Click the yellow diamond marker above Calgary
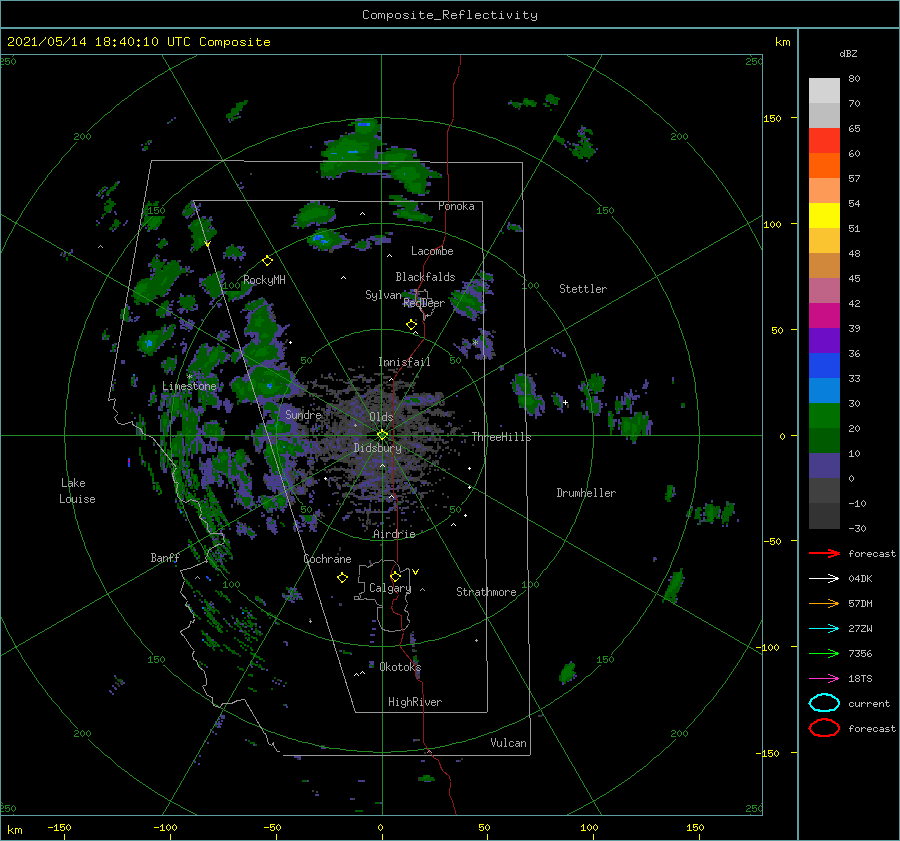This screenshot has width=900, height=841. 395,576
